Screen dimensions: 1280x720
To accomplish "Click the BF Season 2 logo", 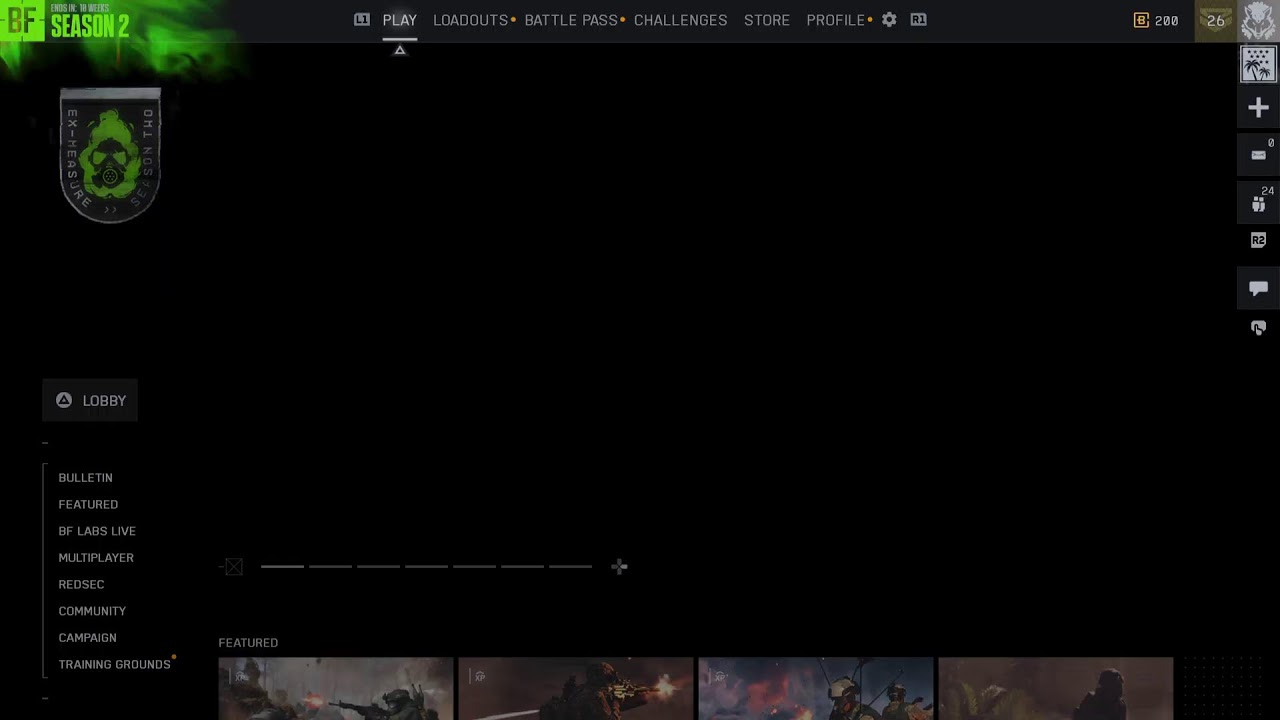I will (66, 20).
